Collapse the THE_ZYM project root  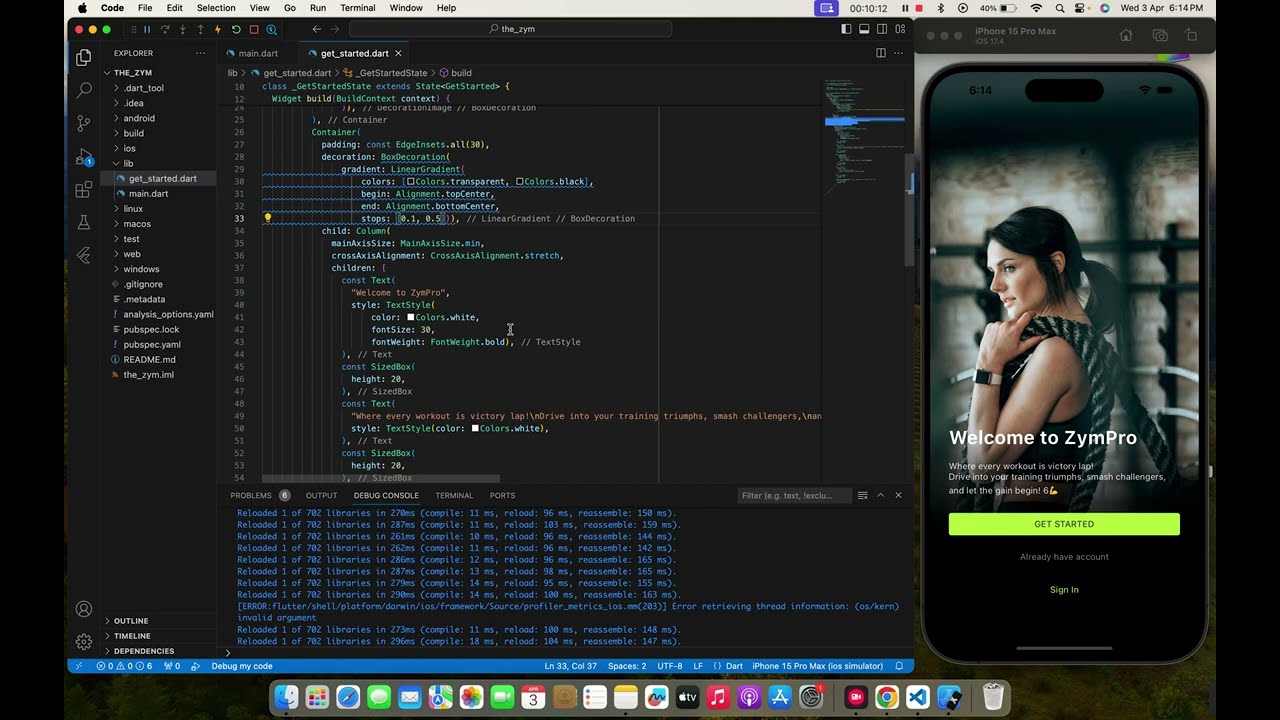[x=132, y=73]
